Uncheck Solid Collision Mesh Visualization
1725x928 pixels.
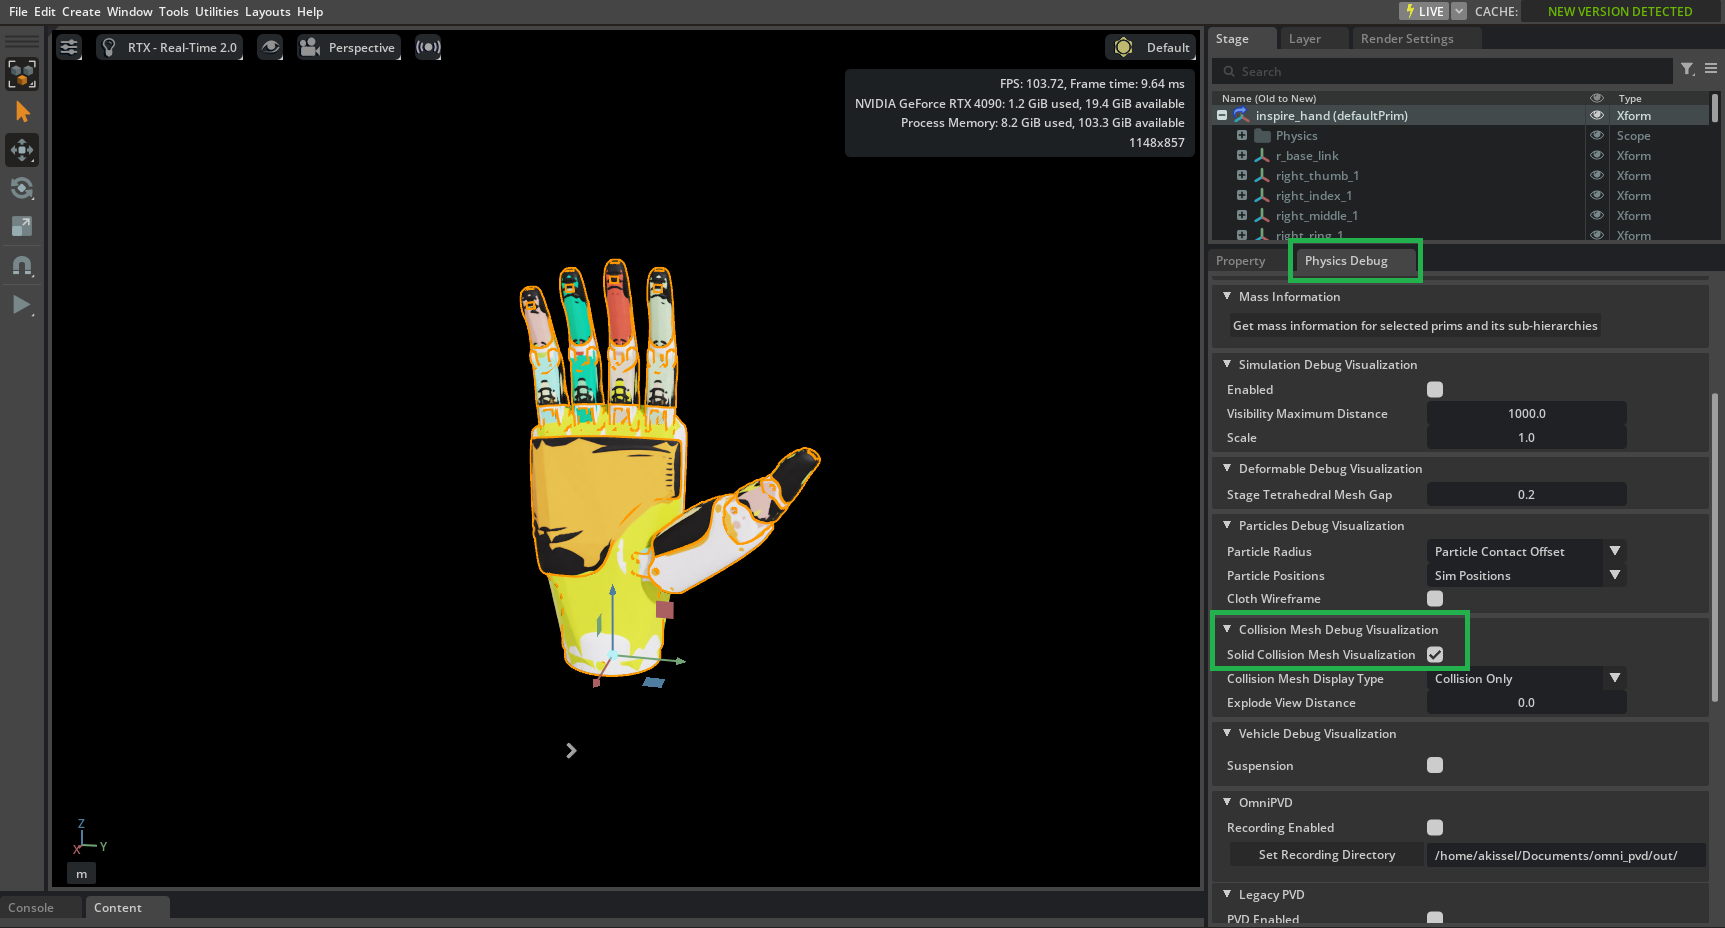[1435, 655]
